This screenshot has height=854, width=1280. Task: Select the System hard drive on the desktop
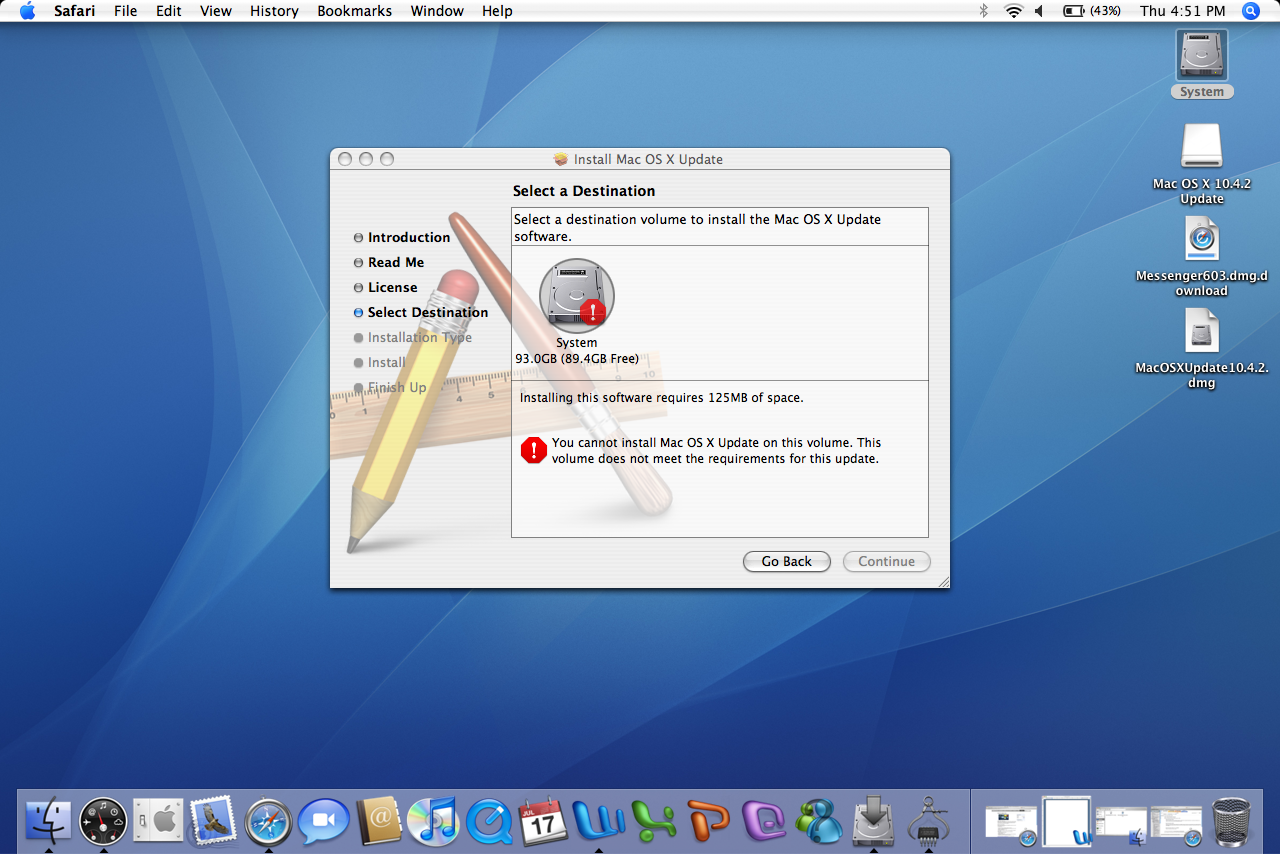click(x=1202, y=55)
